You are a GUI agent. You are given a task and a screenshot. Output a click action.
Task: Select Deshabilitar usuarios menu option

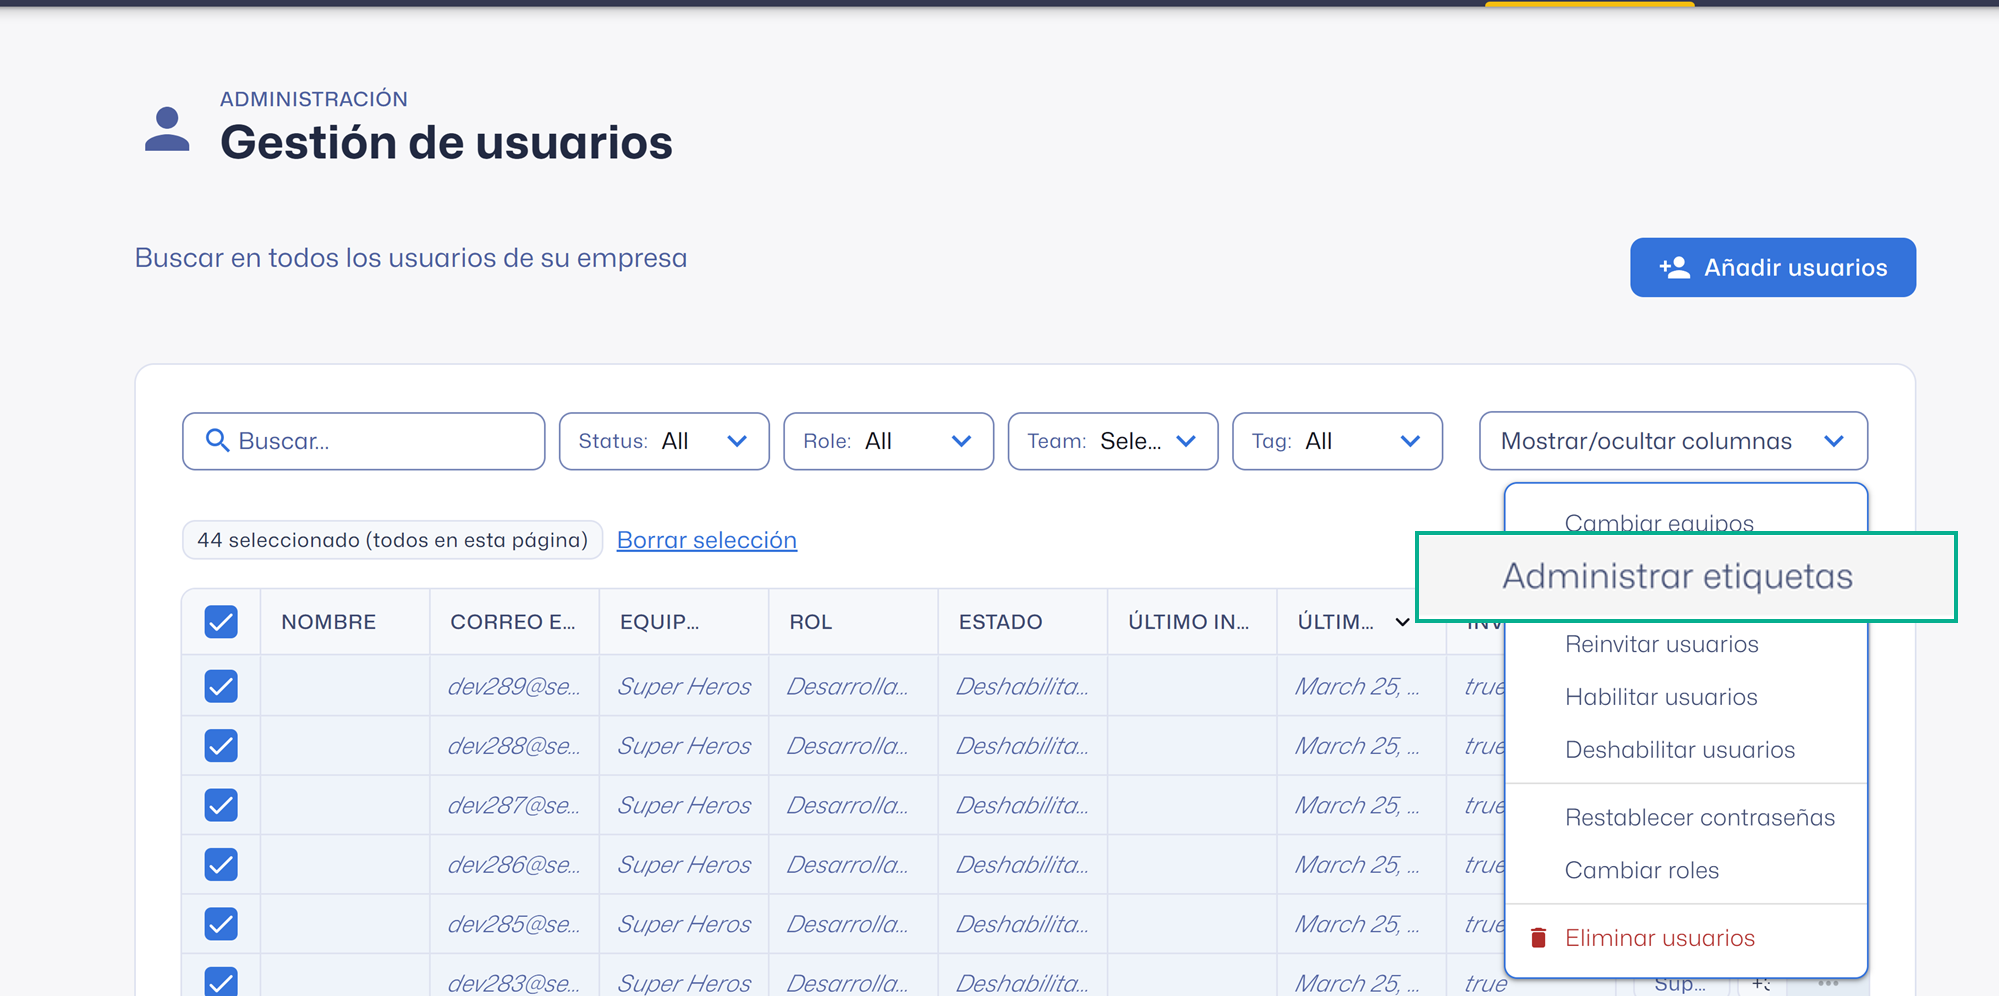tap(1679, 750)
